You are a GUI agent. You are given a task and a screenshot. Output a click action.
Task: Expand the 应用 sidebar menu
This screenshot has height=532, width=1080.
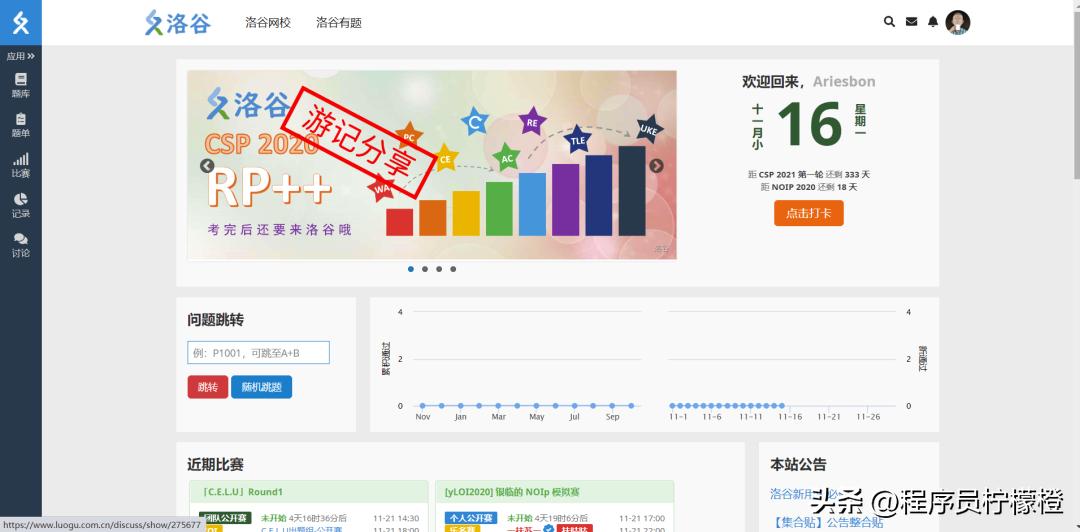click(x=21, y=56)
